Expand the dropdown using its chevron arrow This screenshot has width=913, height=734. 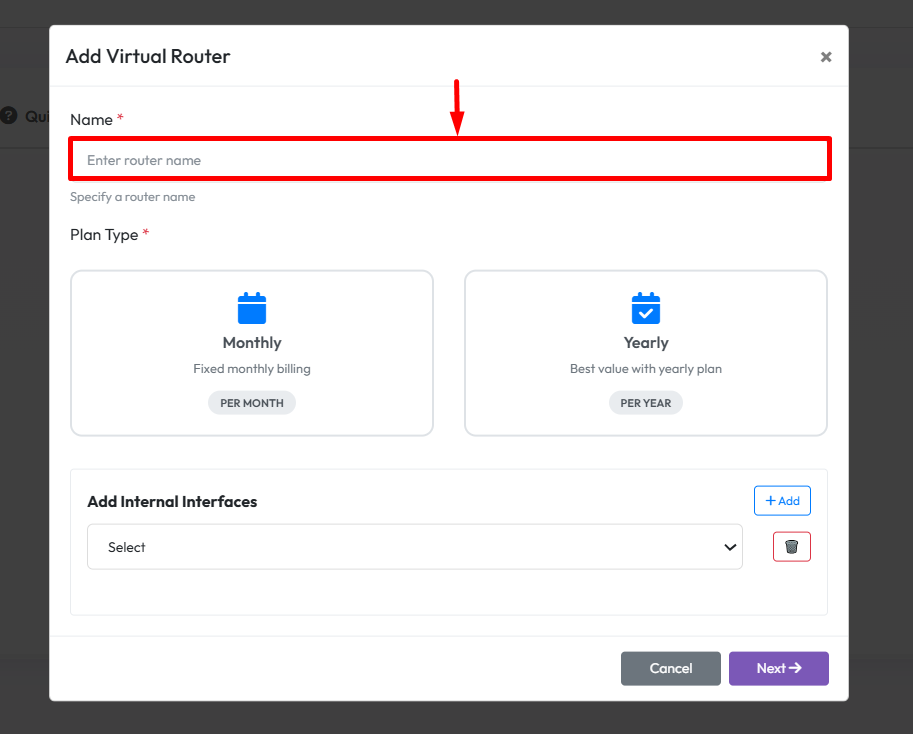[x=729, y=547]
